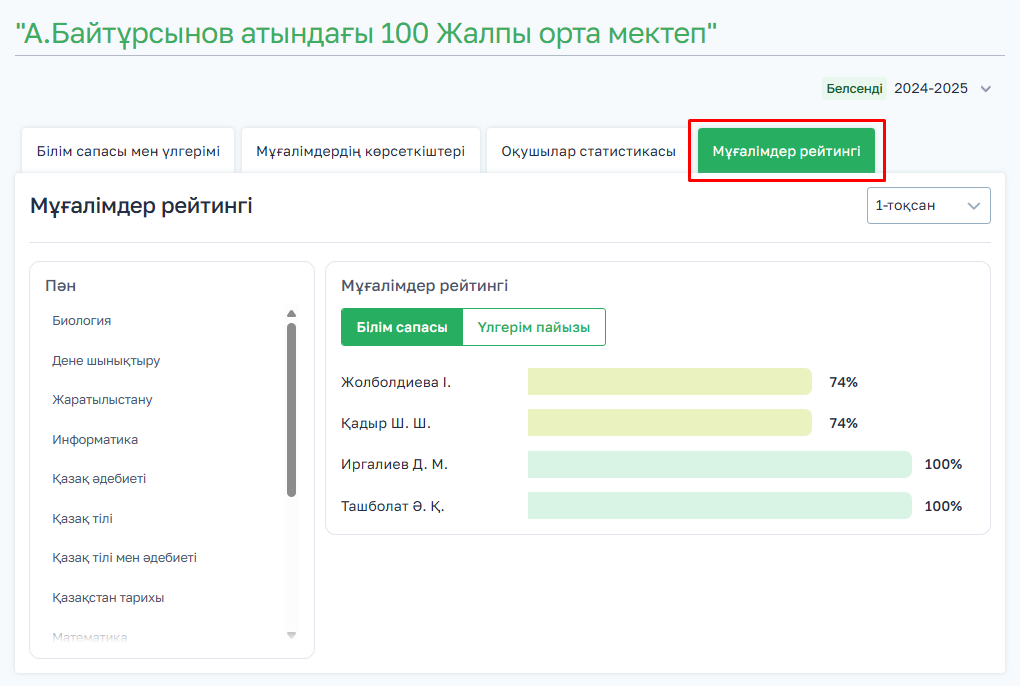The image size is (1020, 686).
Task: Go to Оқушылар статистикасы tab
Action: 588,151
